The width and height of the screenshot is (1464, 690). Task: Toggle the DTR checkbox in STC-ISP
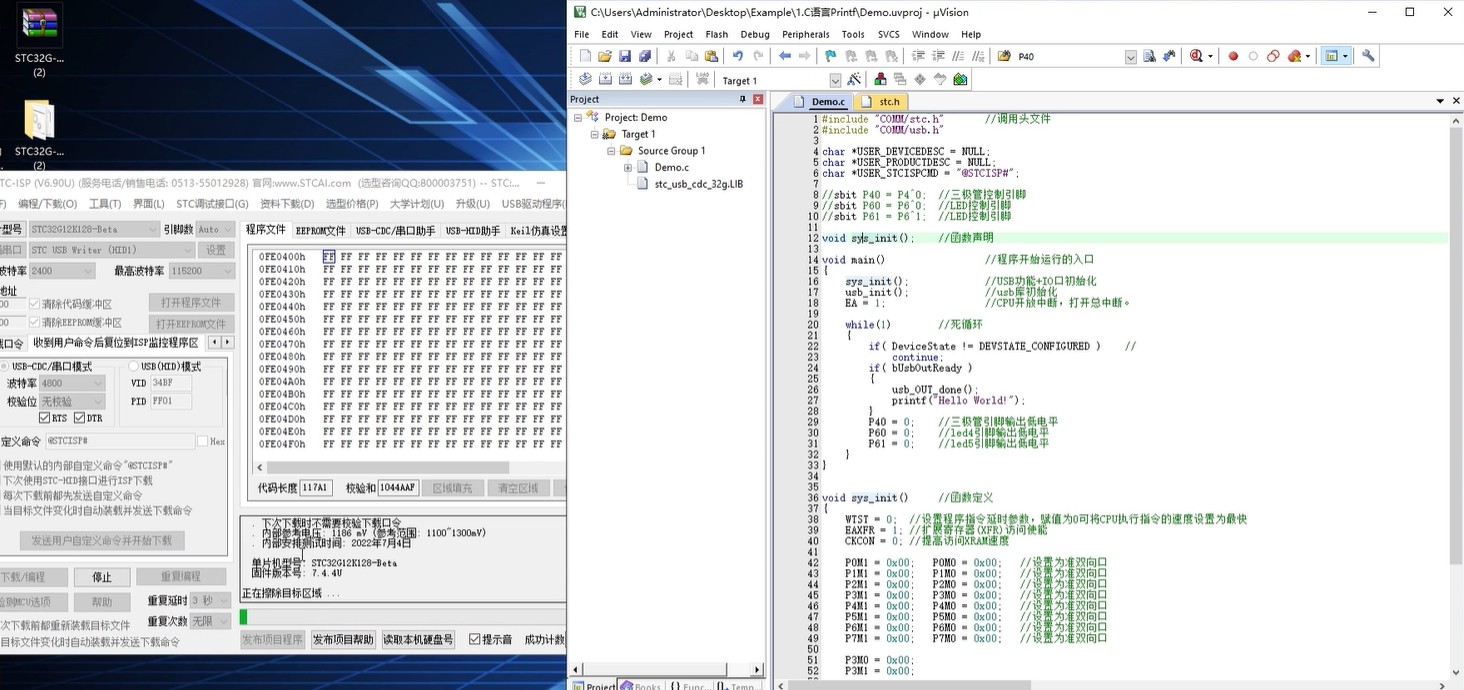80,418
